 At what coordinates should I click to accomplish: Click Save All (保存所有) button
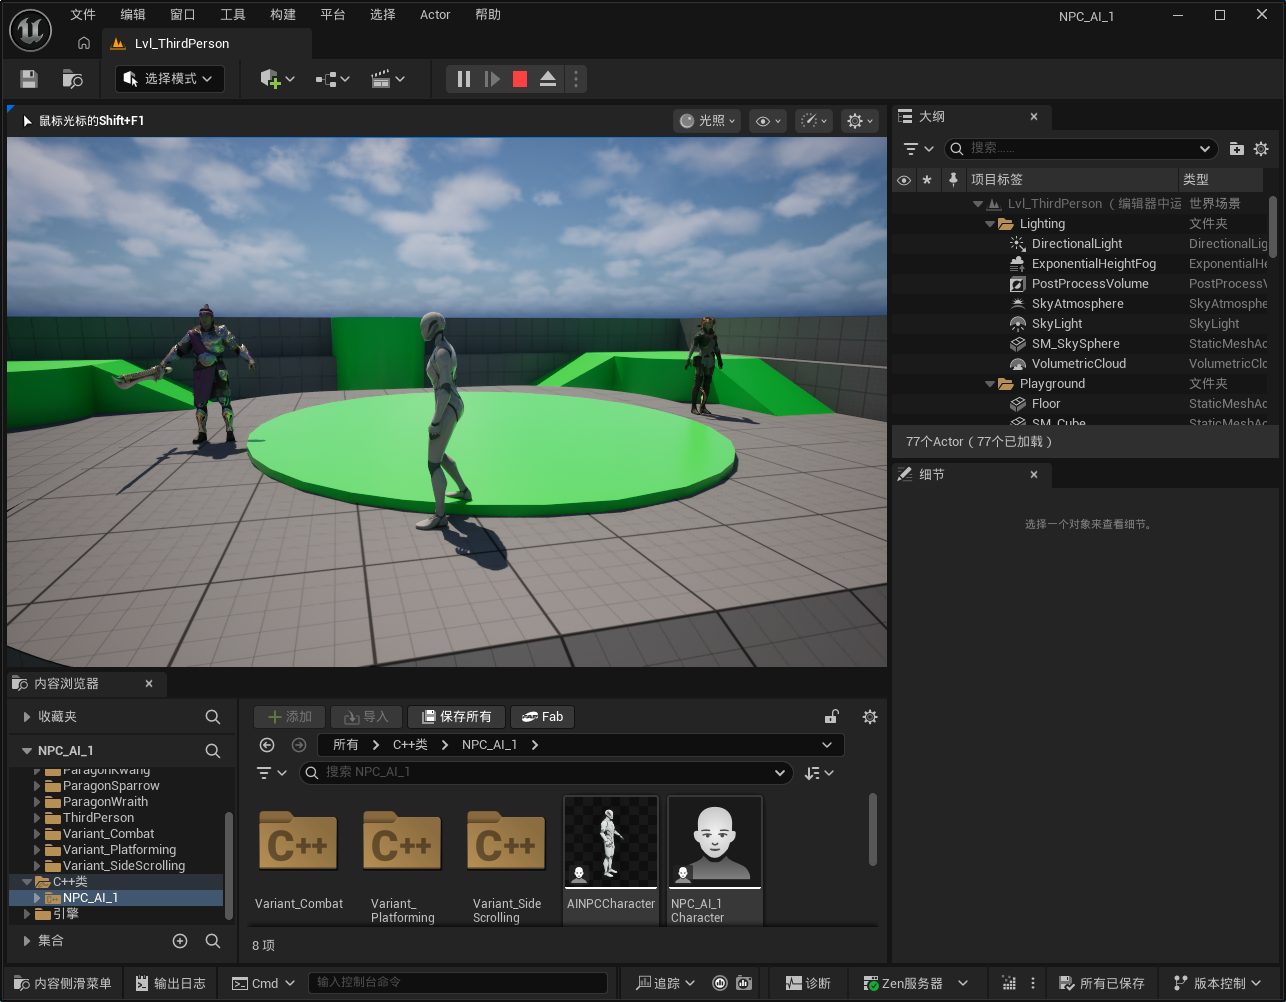coord(457,717)
